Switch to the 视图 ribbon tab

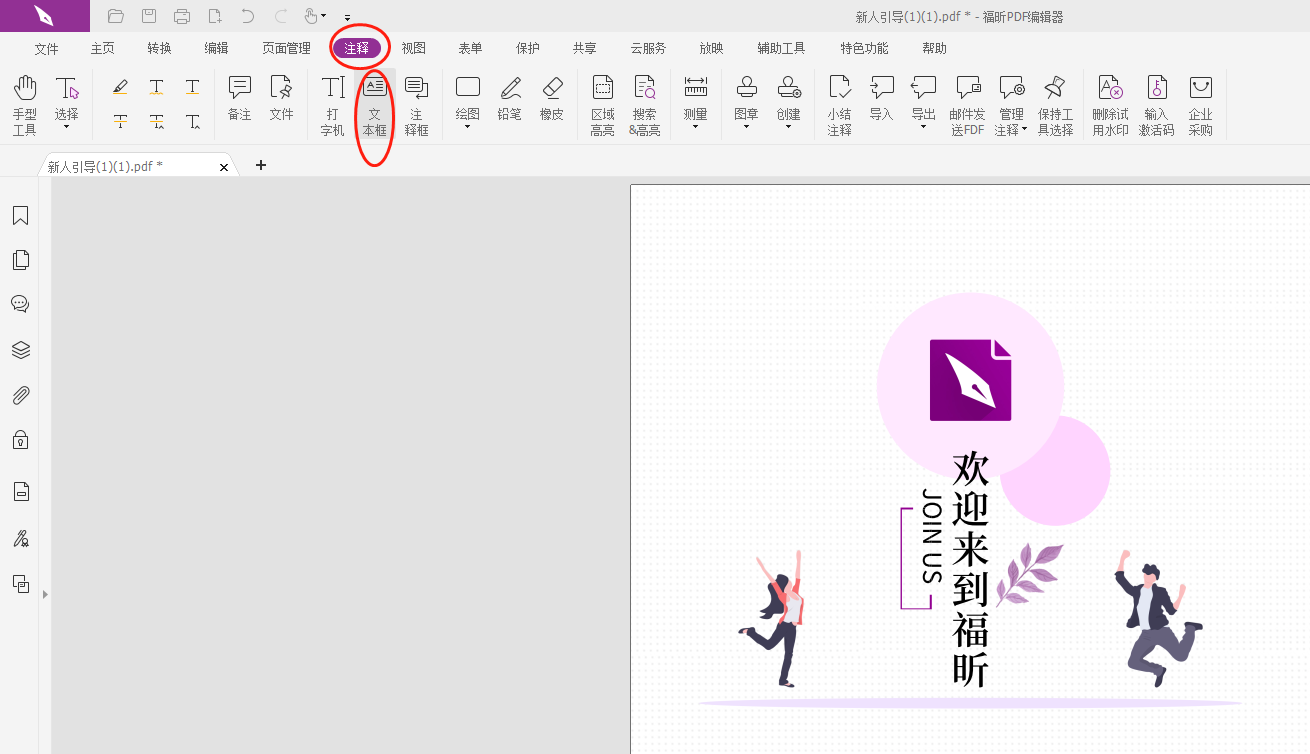413,47
